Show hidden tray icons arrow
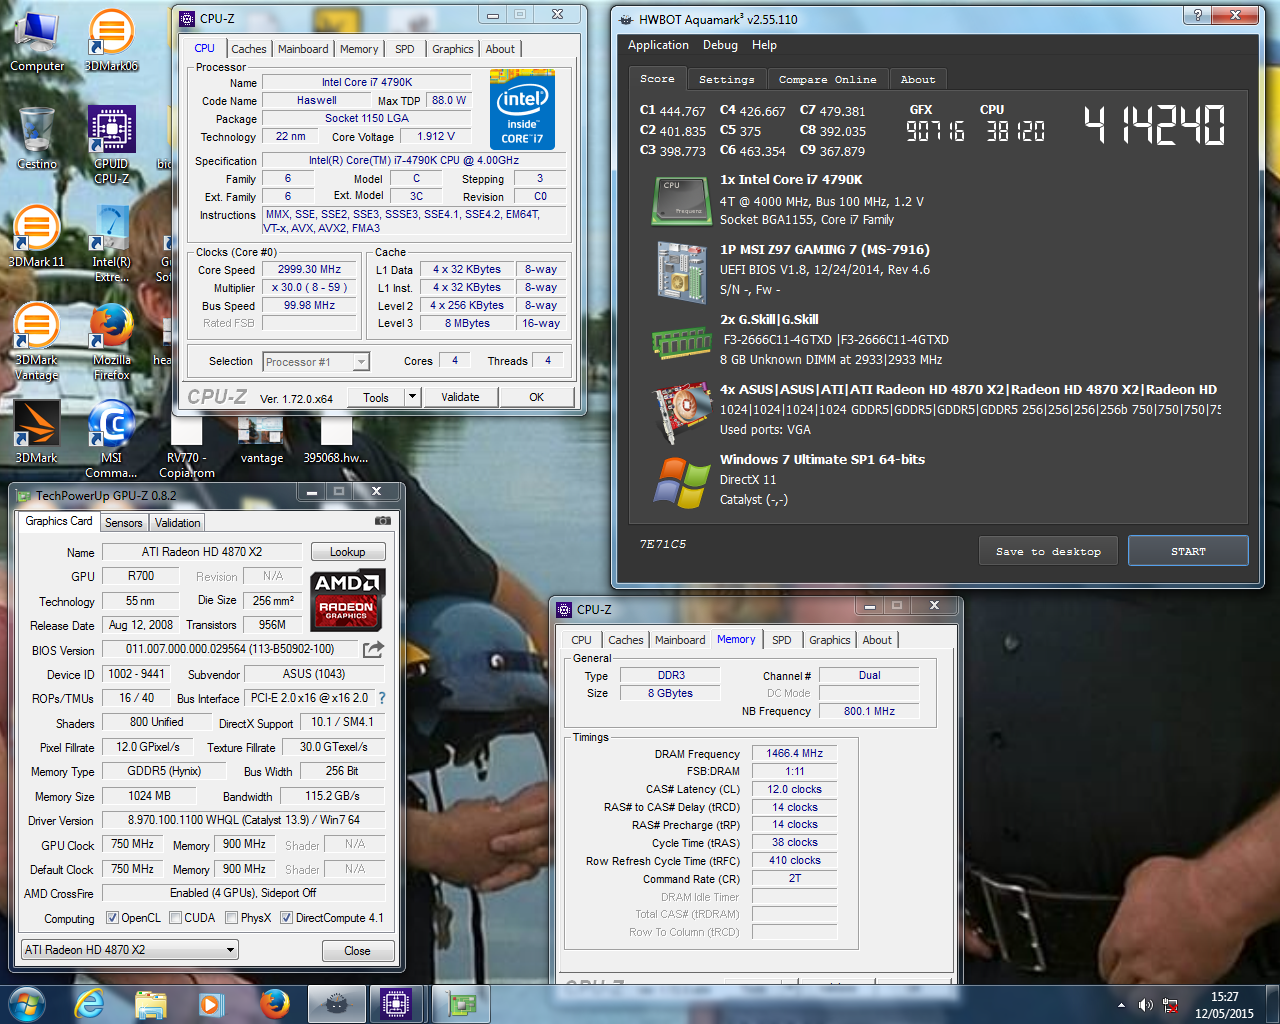The height and width of the screenshot is (1024, 1280). 1121,1005
